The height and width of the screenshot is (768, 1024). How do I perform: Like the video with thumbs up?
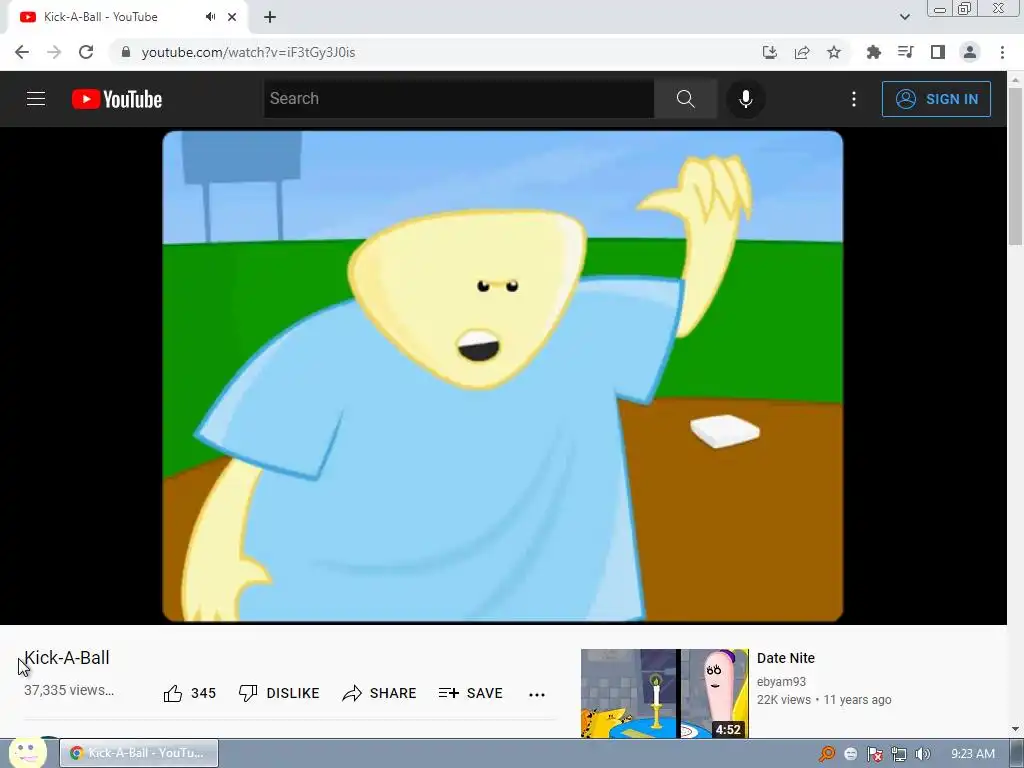(189, 693)
